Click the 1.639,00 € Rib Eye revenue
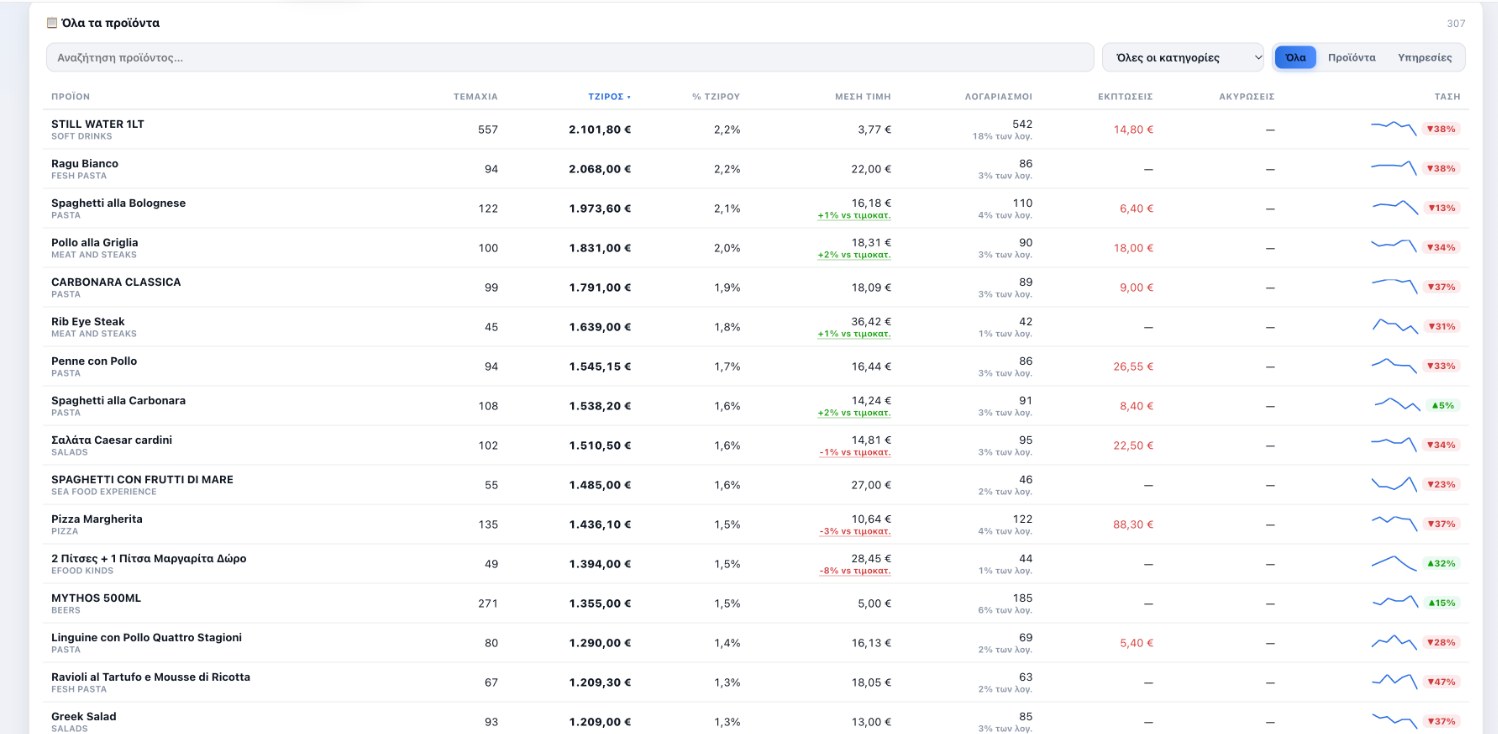Viewport: 1498px width, 734px height. tap(600, 327)
